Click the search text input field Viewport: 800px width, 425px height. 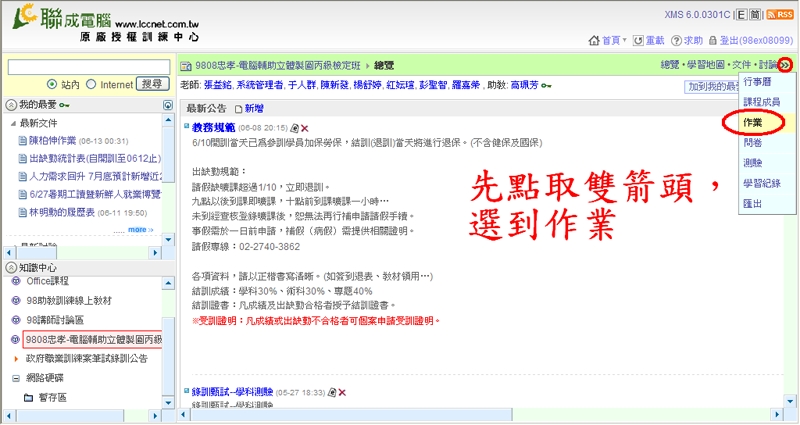pyautogui.click(x=87, y=67)
